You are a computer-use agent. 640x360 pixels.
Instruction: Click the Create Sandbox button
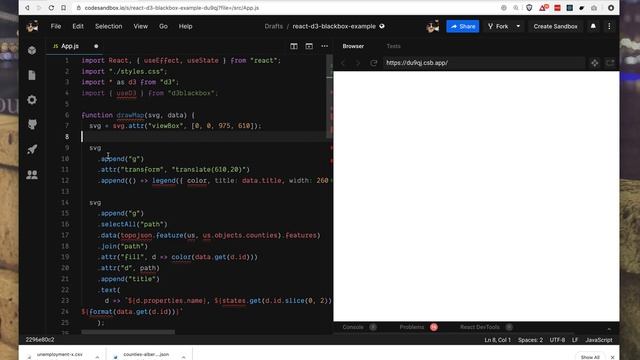tap(556, 26)
